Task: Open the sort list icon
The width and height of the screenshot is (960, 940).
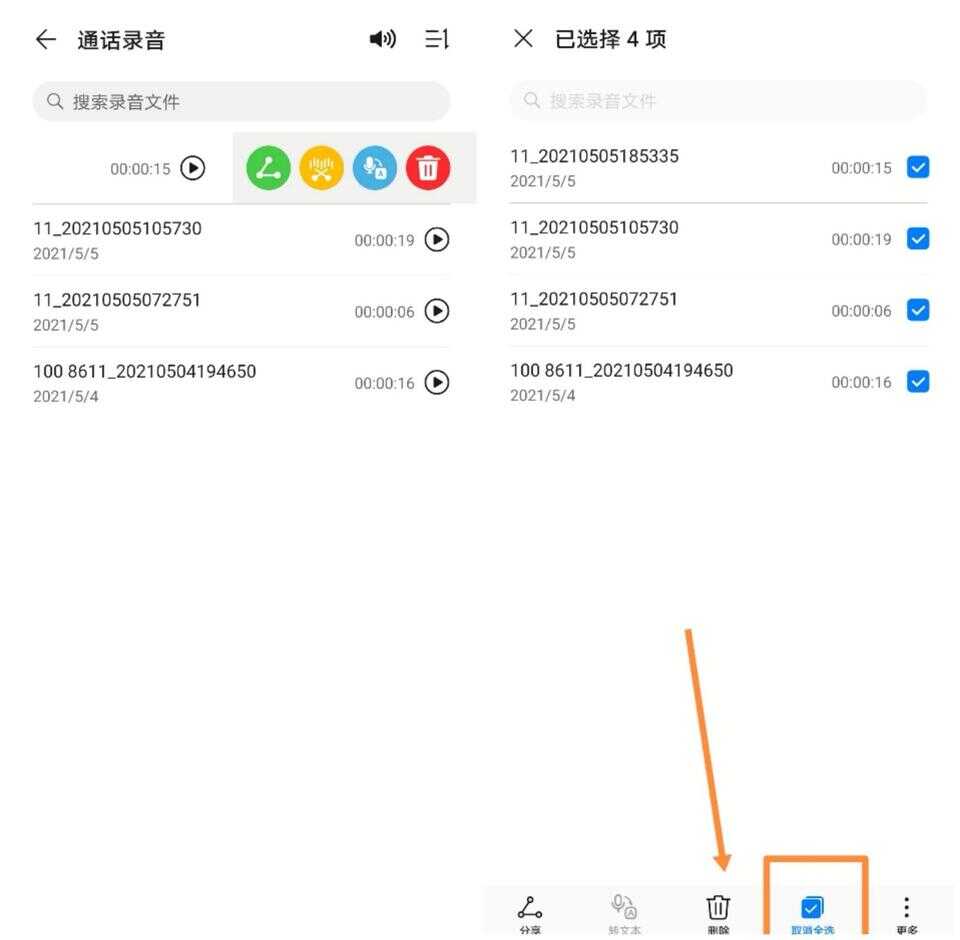Action: (437, 39)
